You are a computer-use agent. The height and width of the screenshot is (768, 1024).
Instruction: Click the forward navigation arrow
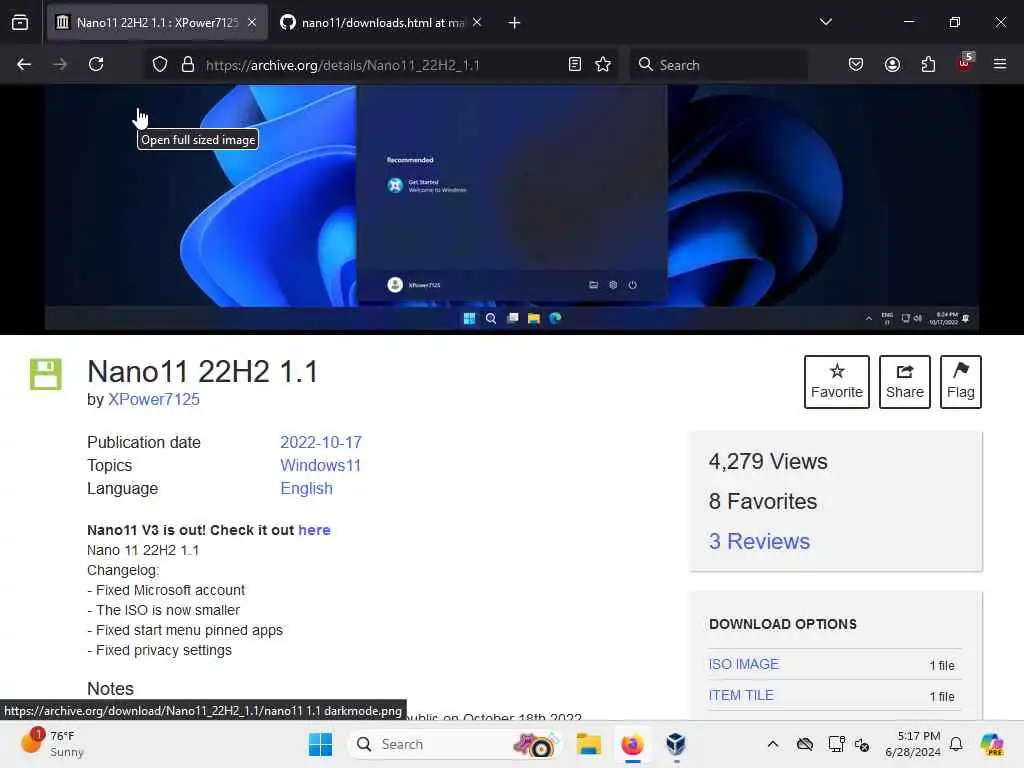coord(60,64)
